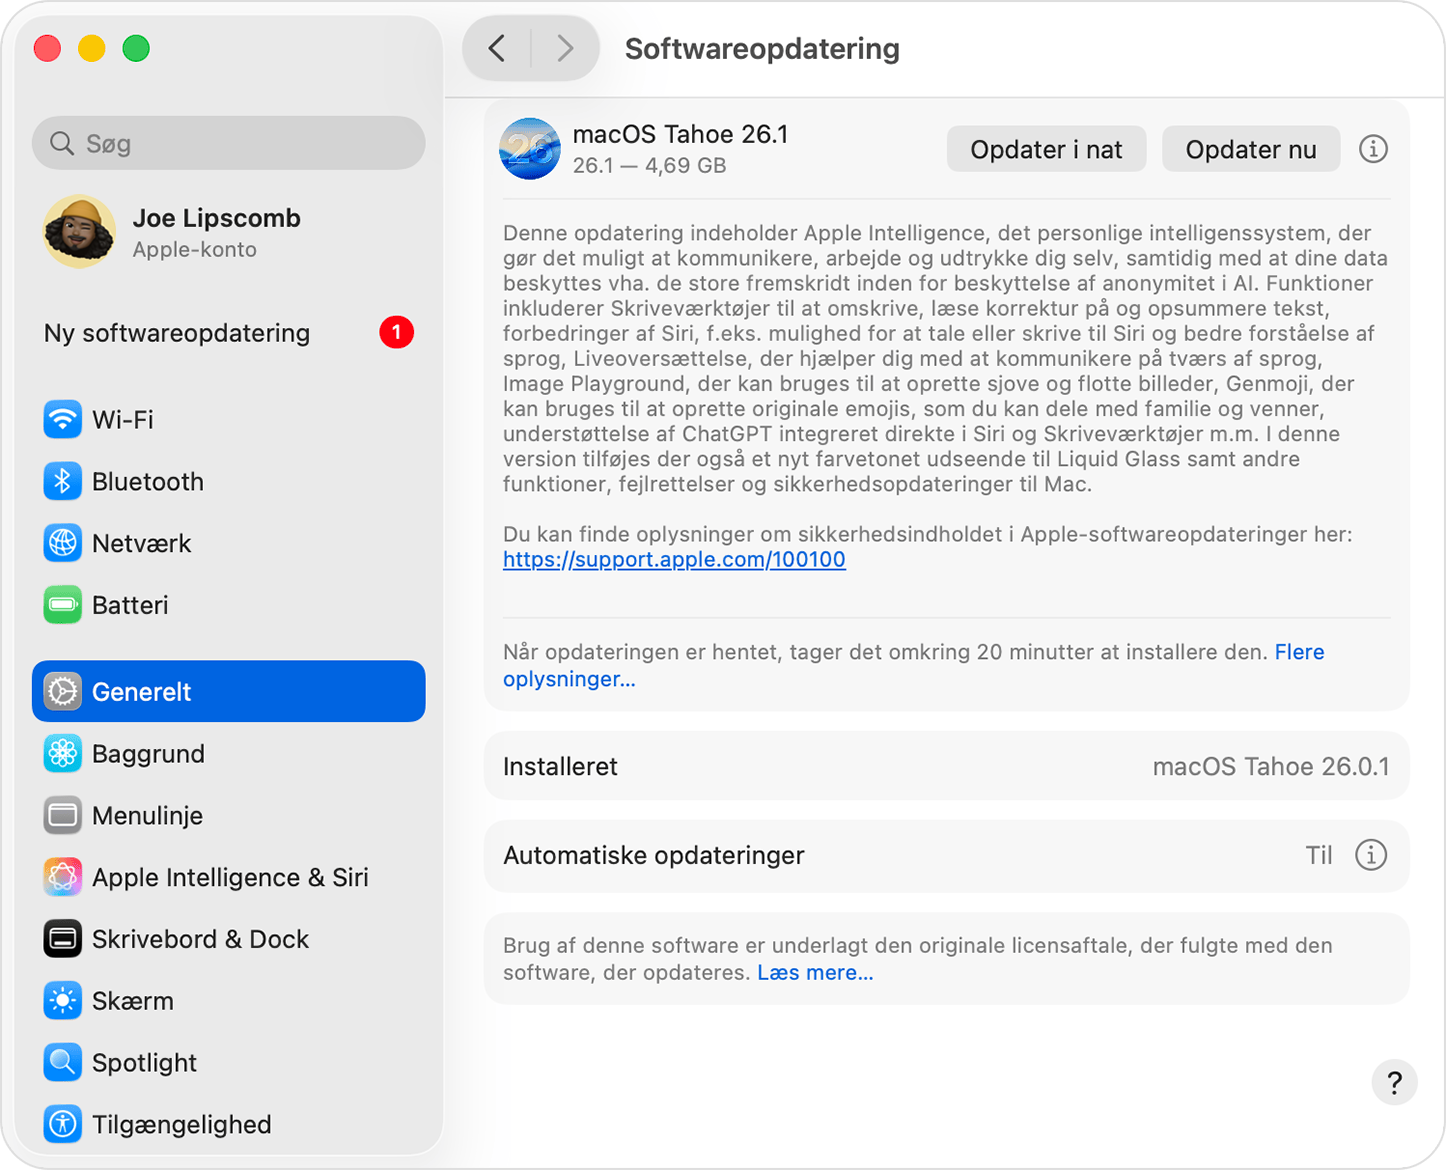The width and height of the screenshot is (1446, 1170).
Task: Click the 26.1 — 4,69 GB text
Action: tap(650, 165)
